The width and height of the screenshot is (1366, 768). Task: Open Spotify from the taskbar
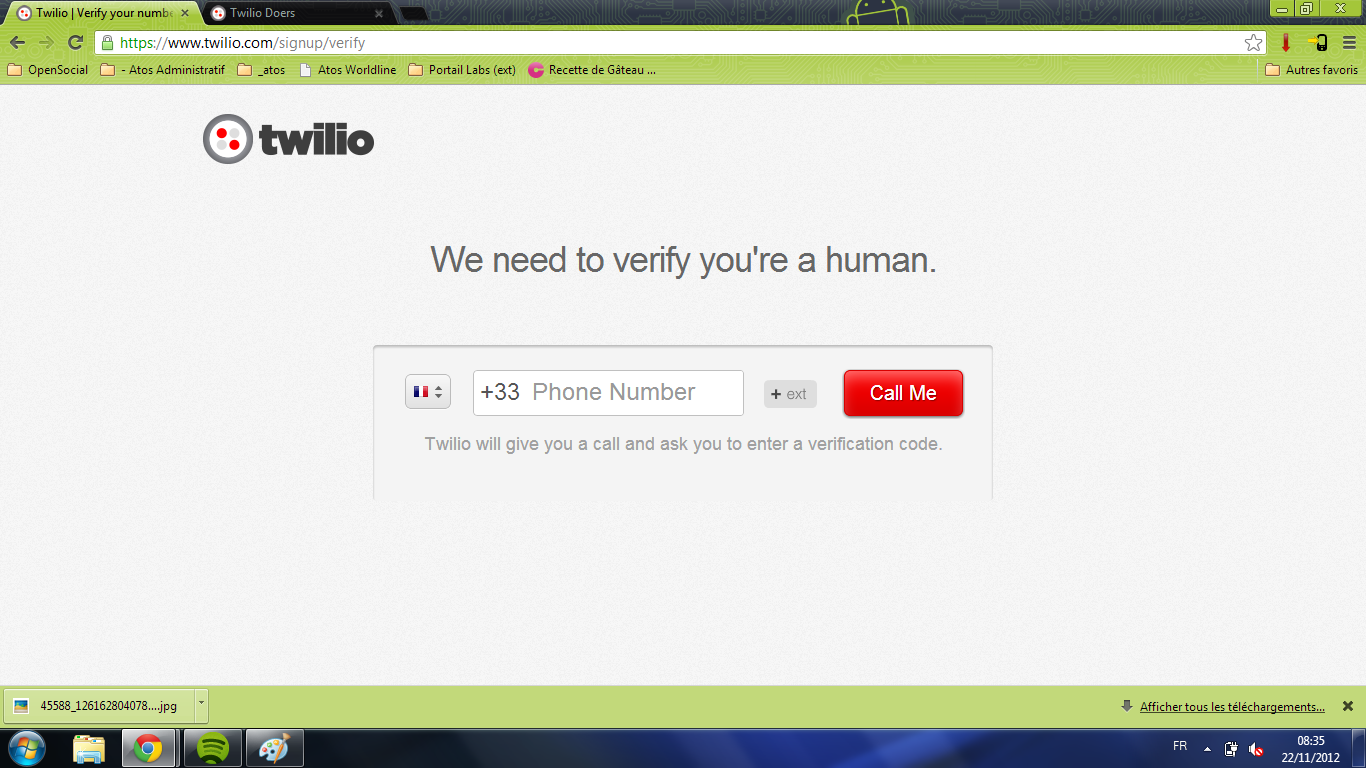click(x=213, y=748)
